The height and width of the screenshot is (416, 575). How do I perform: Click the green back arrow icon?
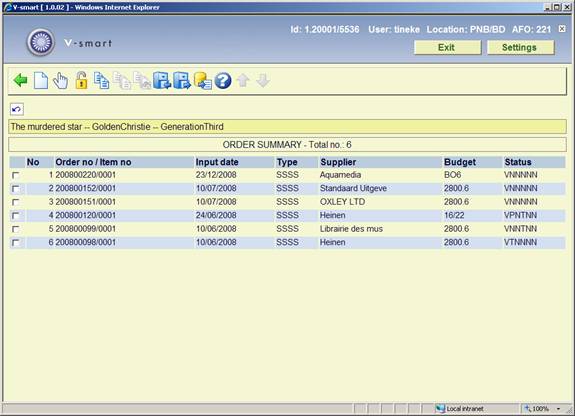click(20, 80)
